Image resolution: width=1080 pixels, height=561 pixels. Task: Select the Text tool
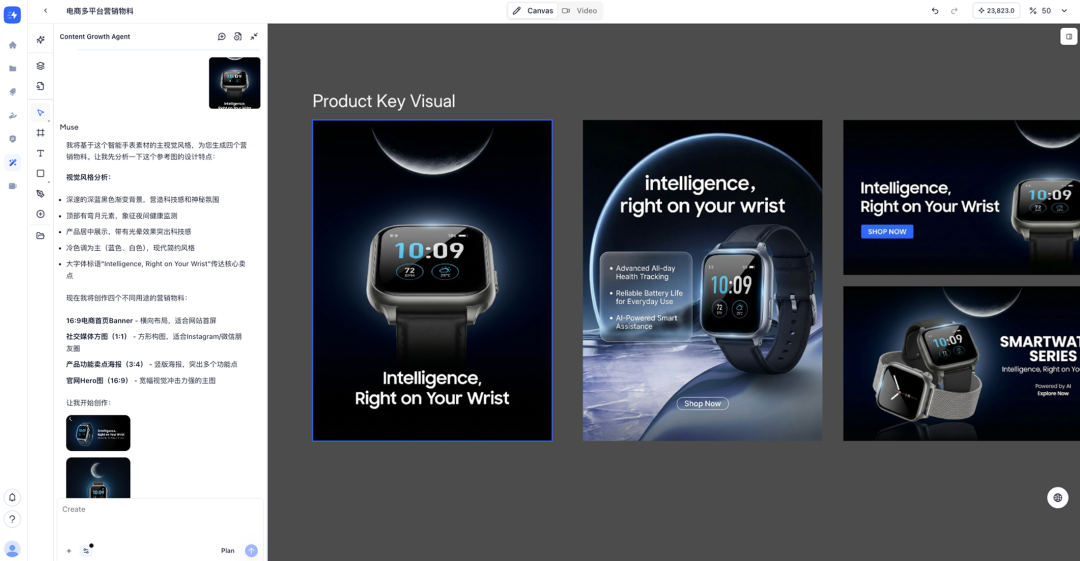point(41,153)
